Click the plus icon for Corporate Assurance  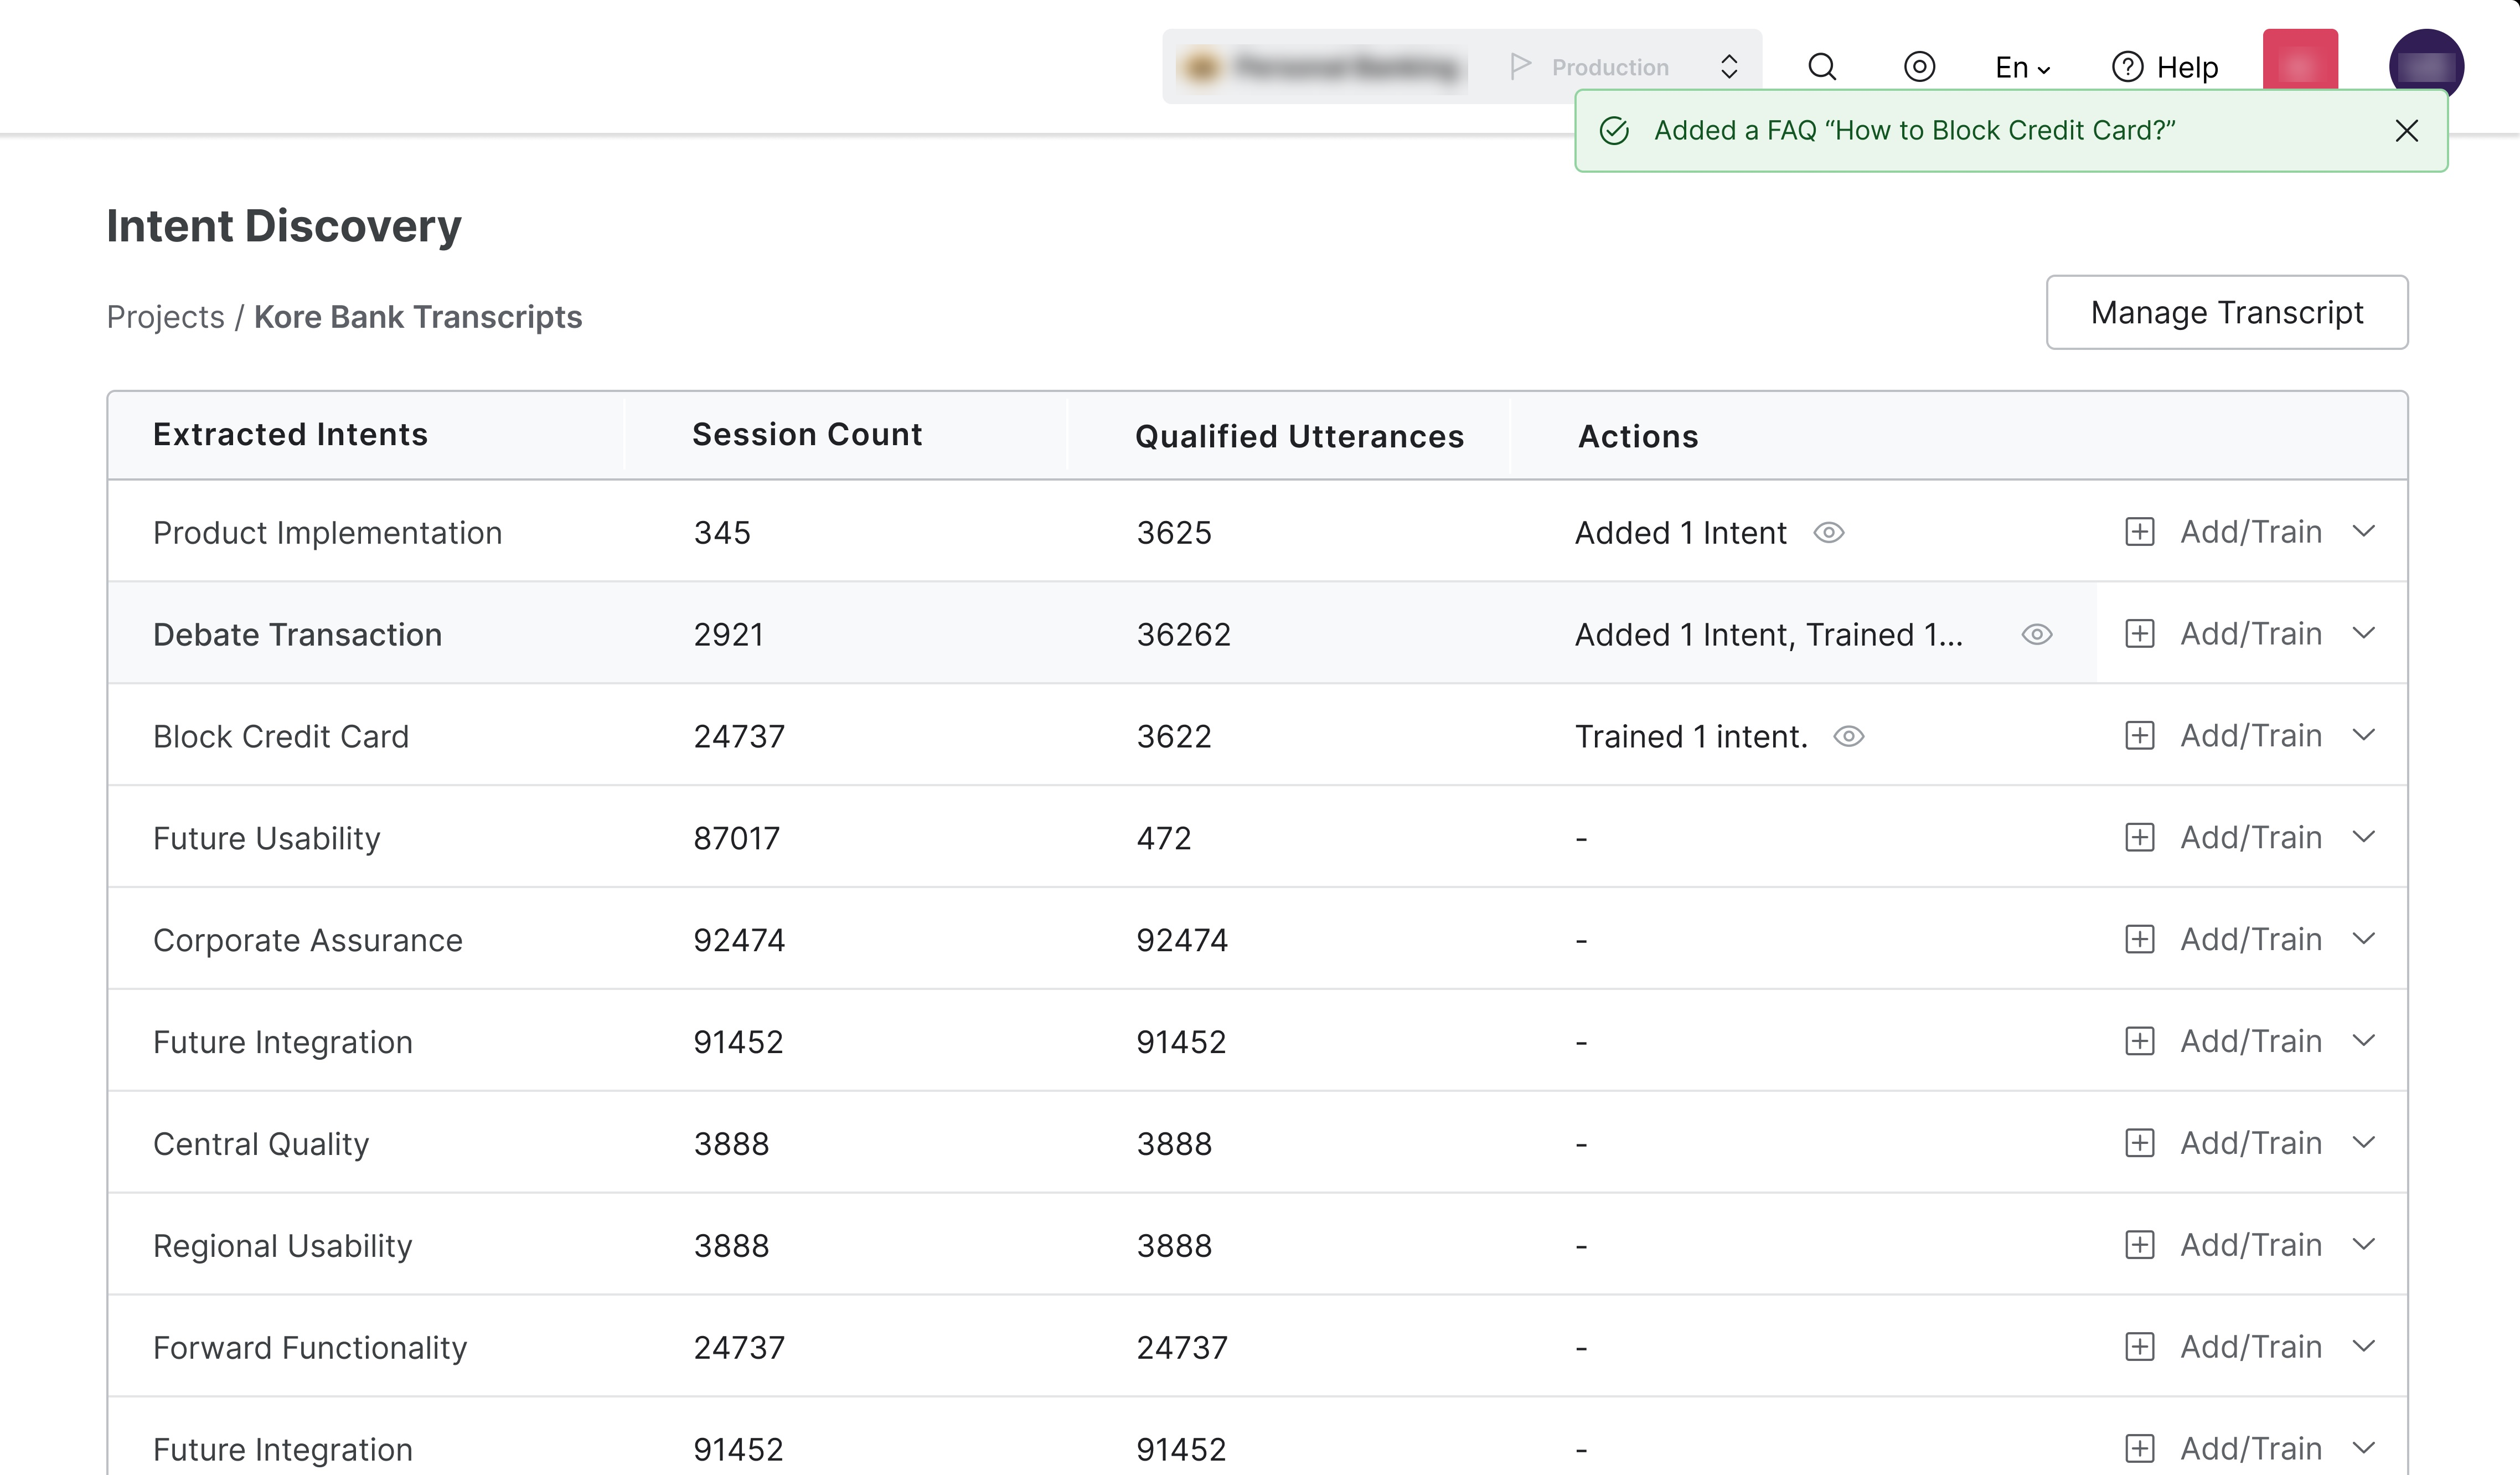coord(2139,939)
